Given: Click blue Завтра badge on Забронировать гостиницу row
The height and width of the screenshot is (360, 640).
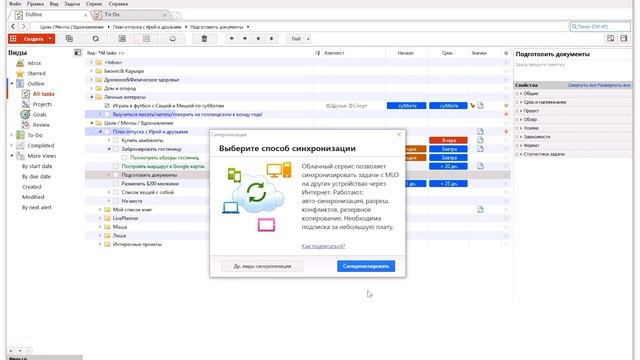Looking at the screenshot, I should (x=448, y=149).
